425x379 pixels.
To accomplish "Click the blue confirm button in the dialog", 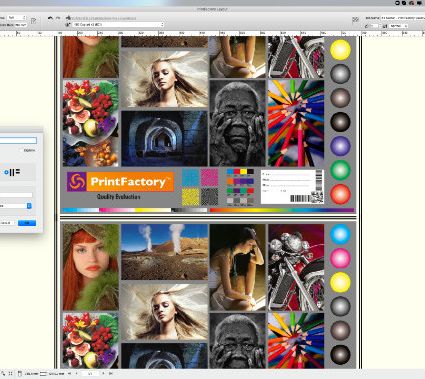I will coord(27,223).
